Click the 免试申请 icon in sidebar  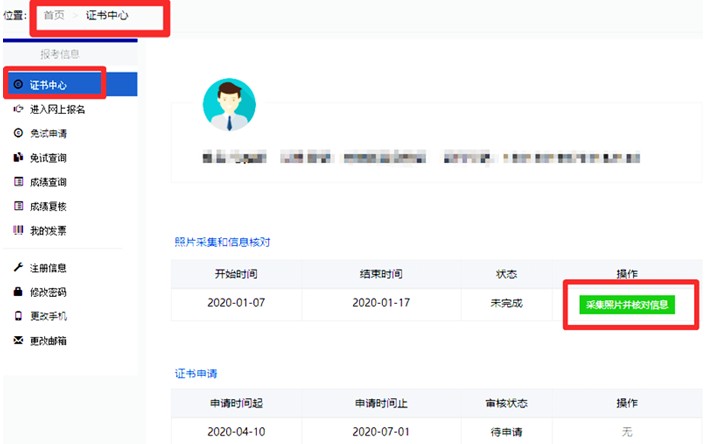coord(18,133)
